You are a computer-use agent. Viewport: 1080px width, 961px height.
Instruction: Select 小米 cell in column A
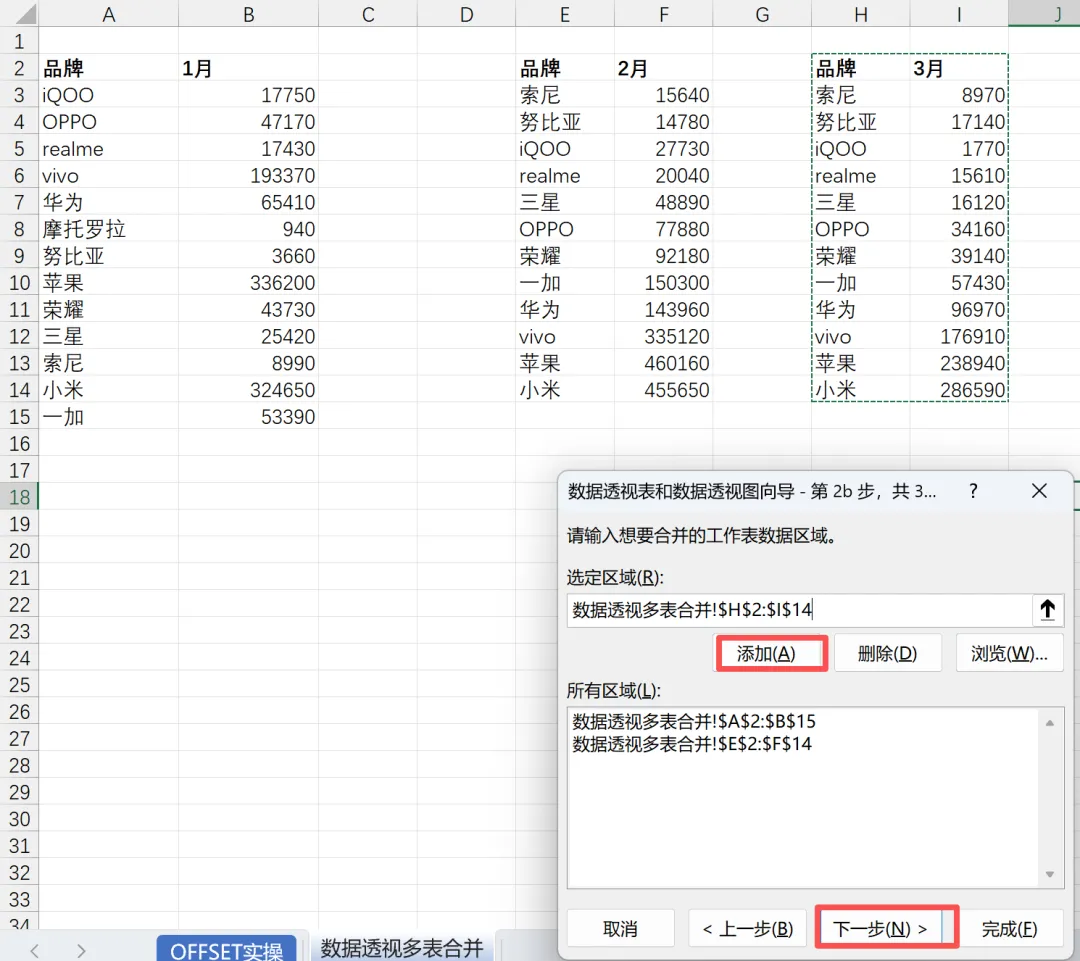tap(108, 390)
